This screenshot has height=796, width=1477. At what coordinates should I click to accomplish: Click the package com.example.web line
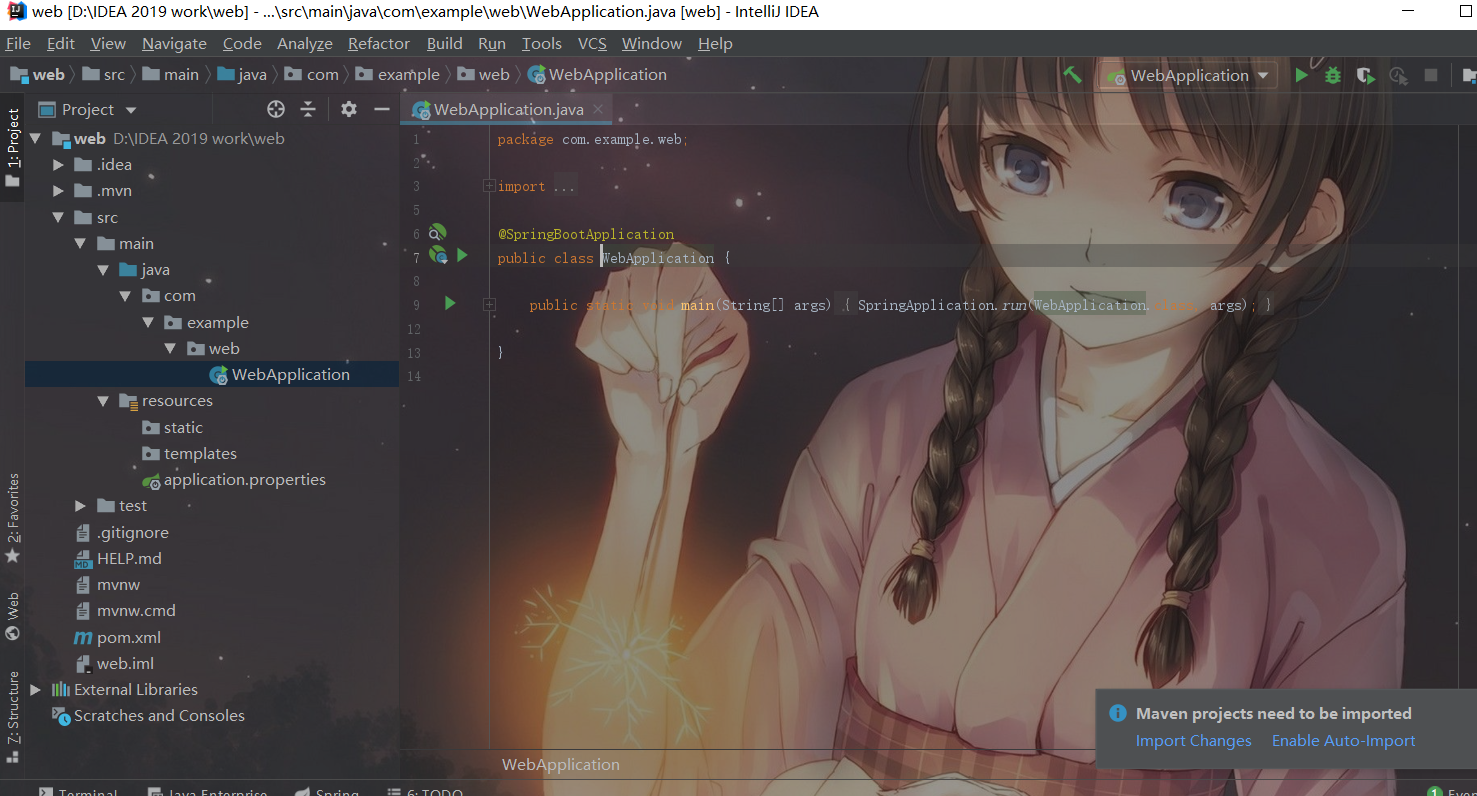coord(592,139)
